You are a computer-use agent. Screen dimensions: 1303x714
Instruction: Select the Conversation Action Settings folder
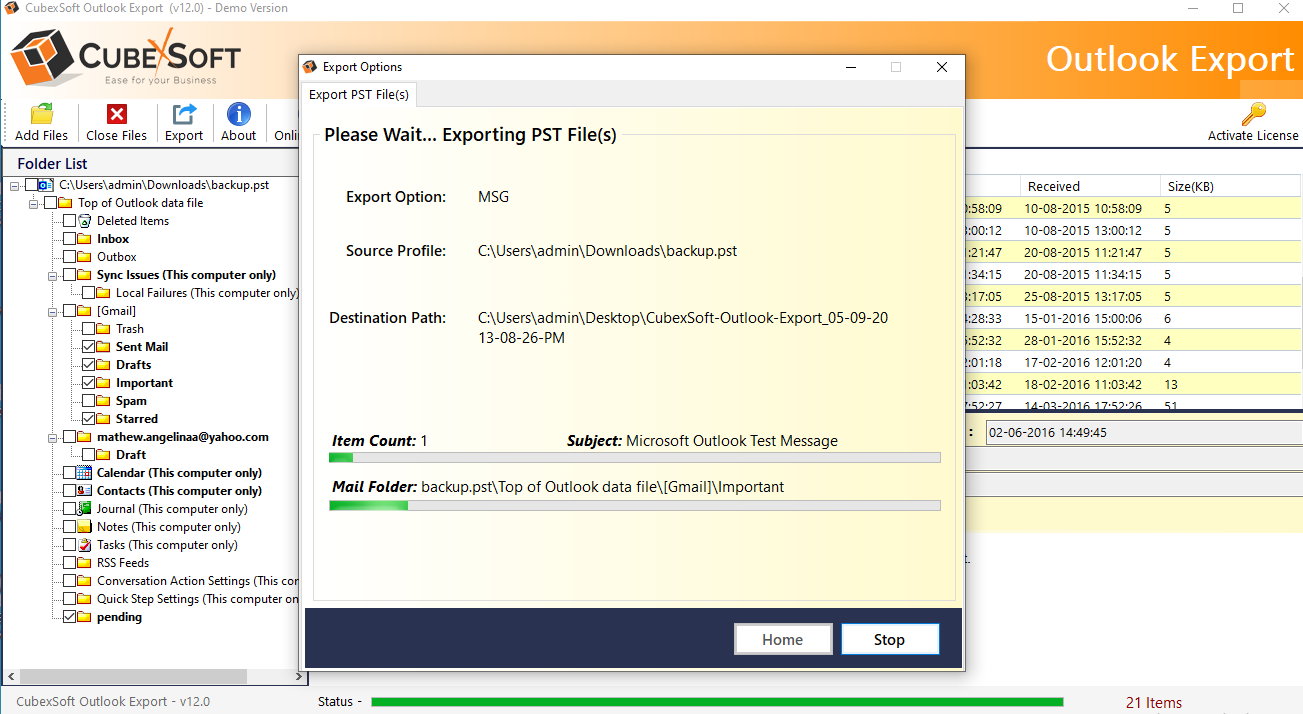197,581
